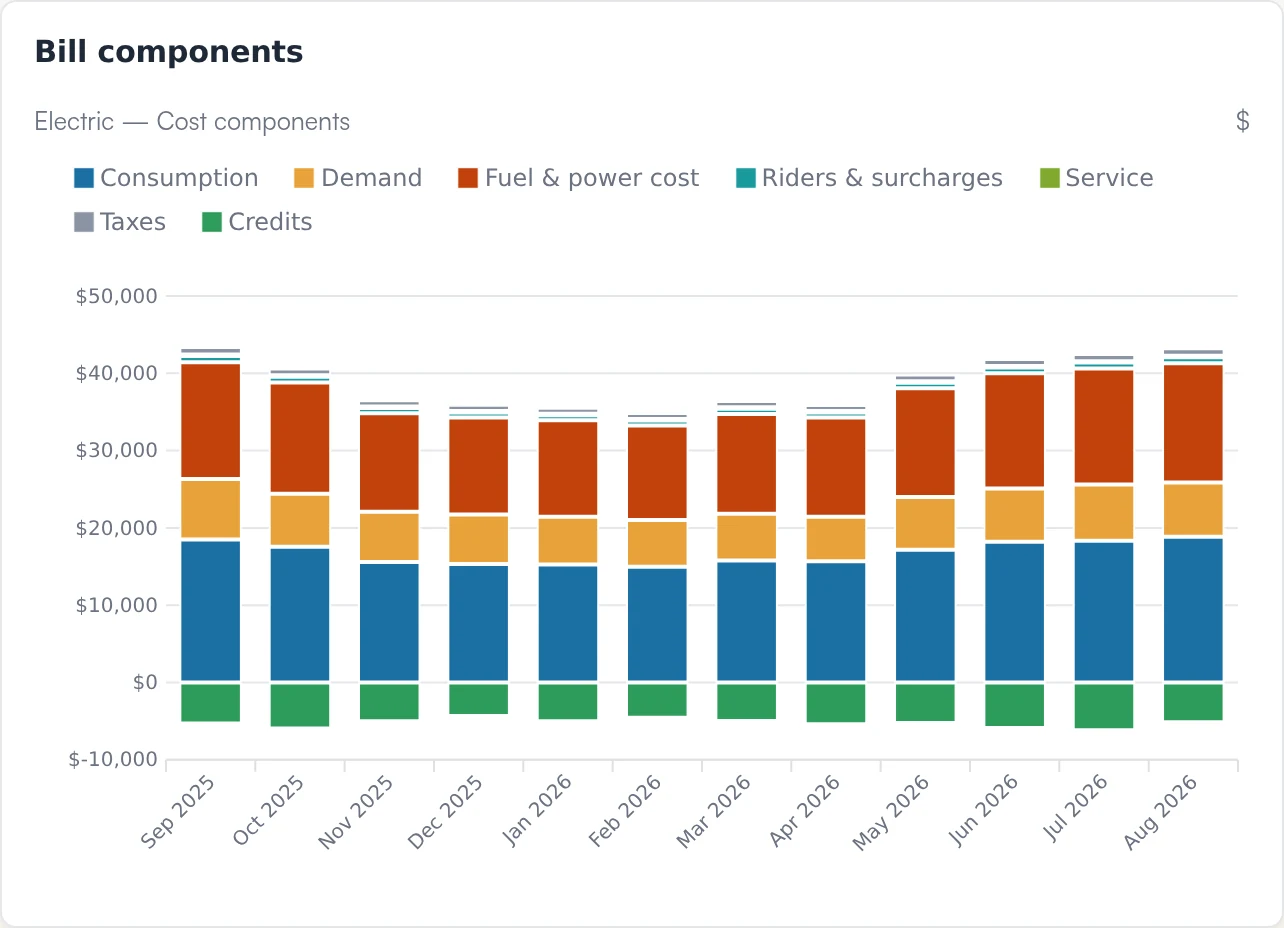Hide the Fuel & power cost series
Image resolution: width=1284 pixels, height=928 pixels.
pos(578,178)
